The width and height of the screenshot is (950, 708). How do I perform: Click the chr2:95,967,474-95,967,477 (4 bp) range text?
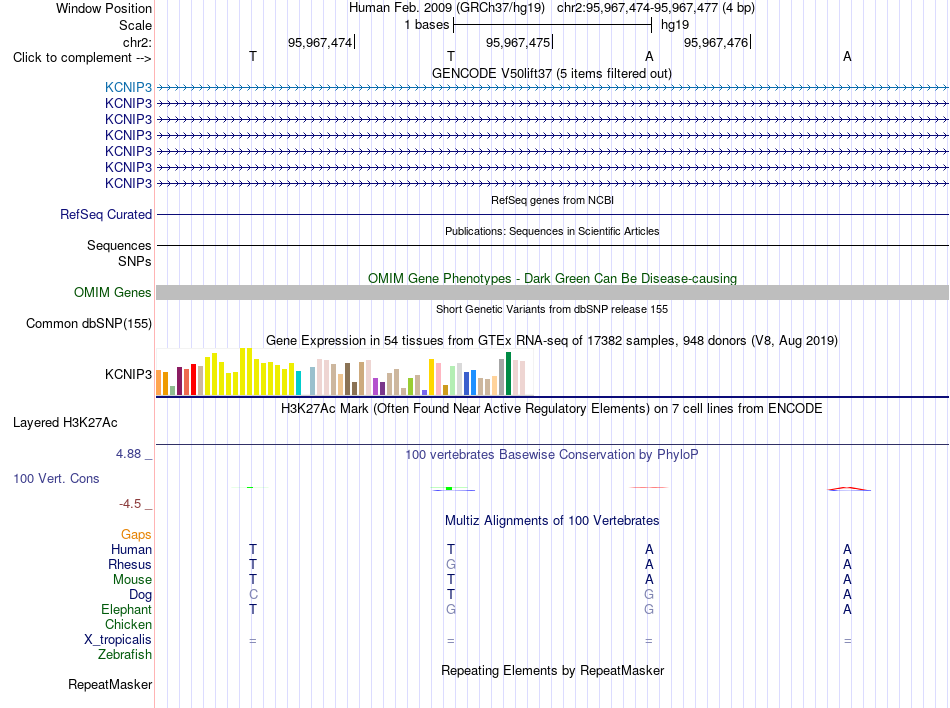click(x=656, y=8)
